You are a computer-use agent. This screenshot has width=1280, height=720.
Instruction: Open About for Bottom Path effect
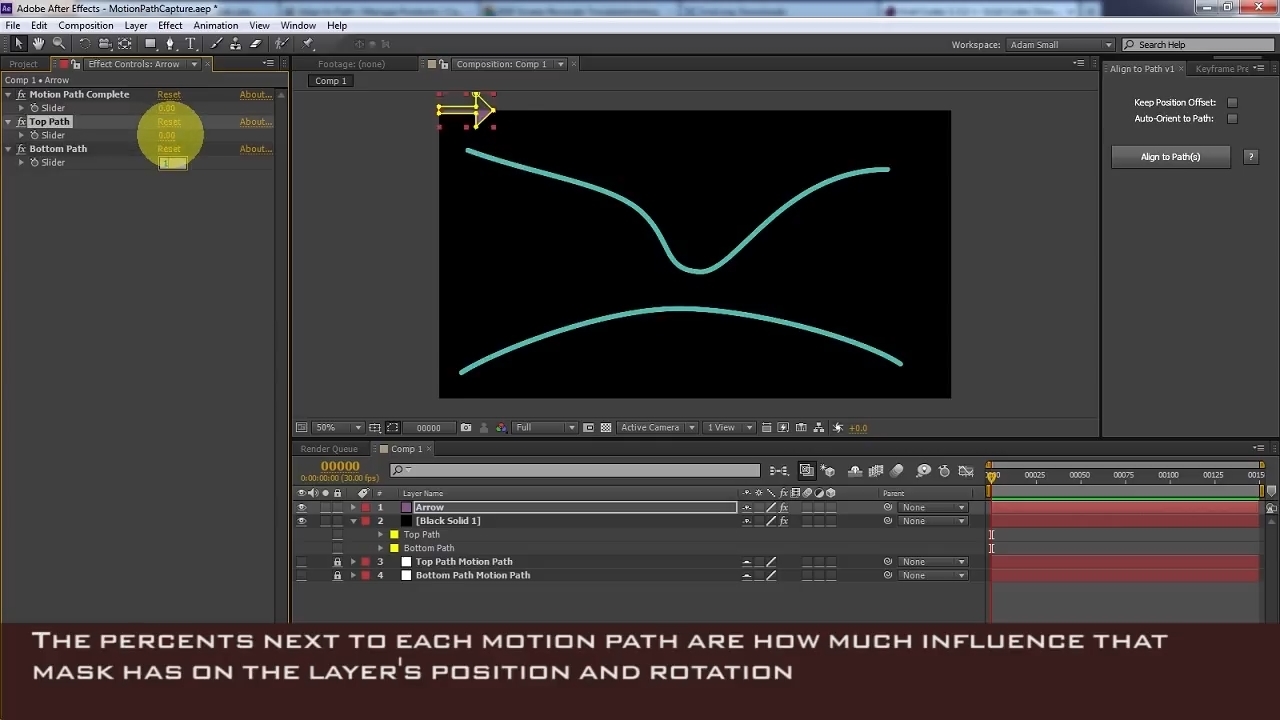click(x=255, y=149)
